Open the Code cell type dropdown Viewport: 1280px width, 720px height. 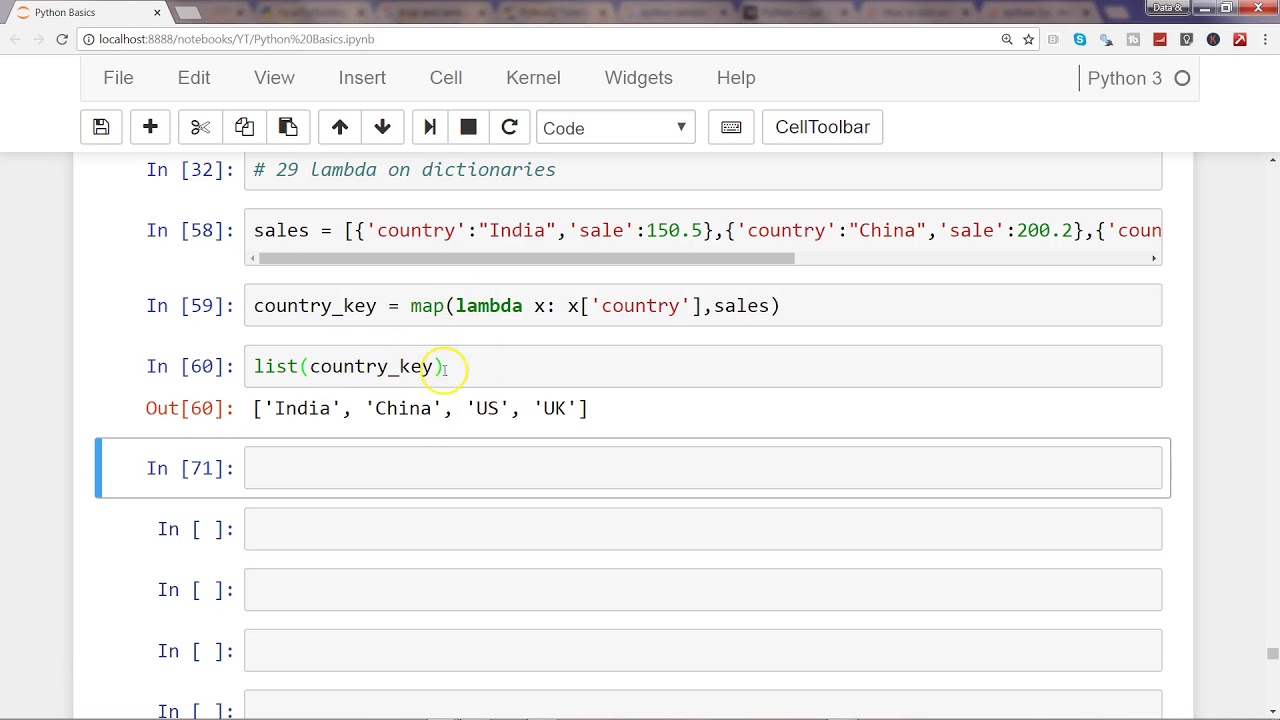coord(615,128)
